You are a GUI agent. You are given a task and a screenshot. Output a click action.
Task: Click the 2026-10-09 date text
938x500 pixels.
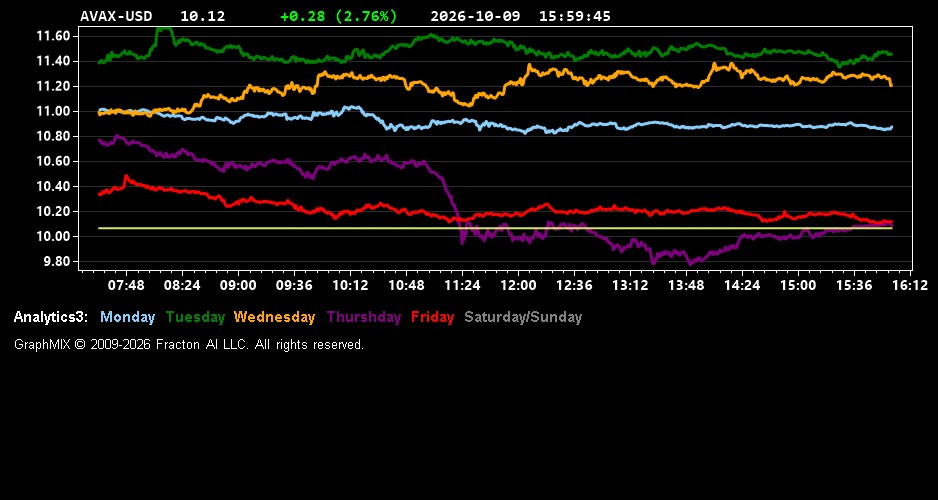click(476, 16)
